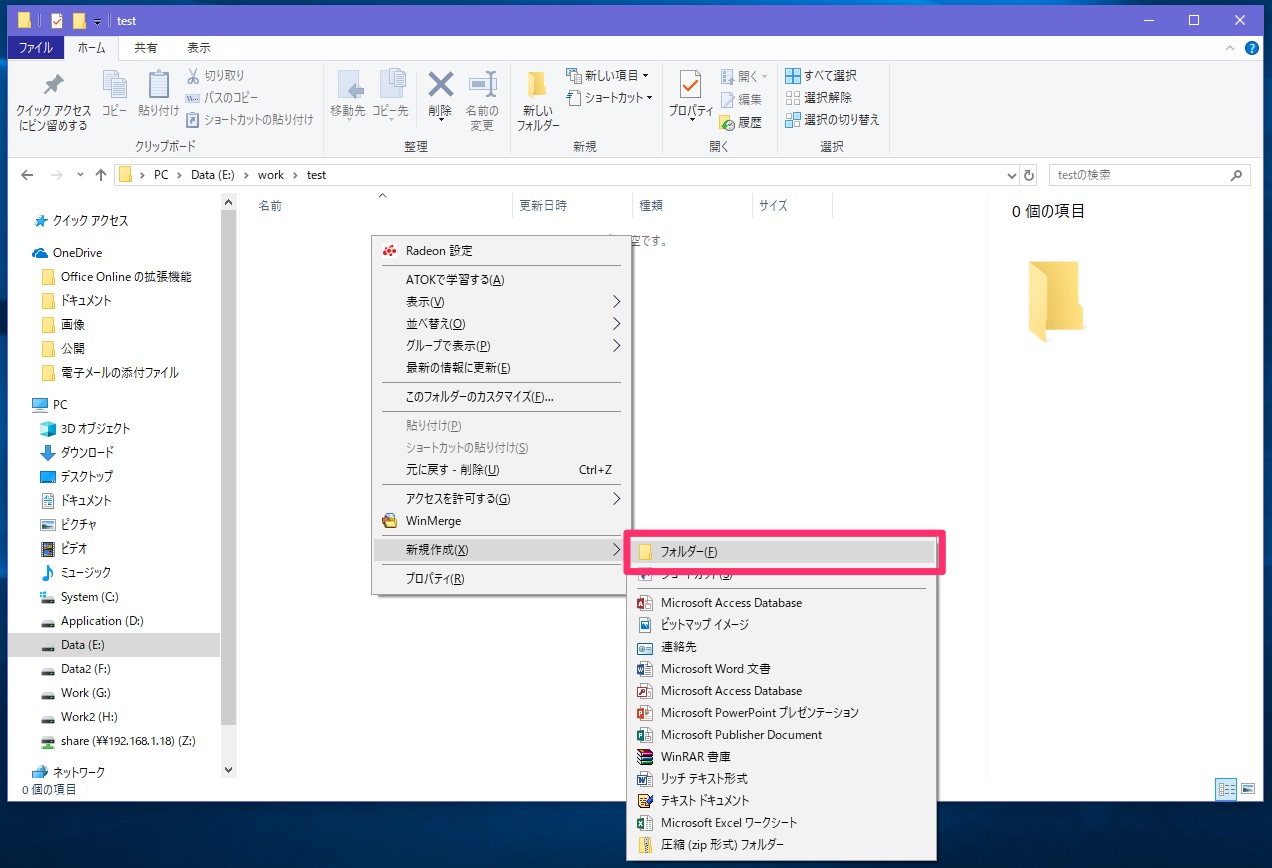Select Bitmap image (ビットマップ イメージ) entry
The image size is (1272, 868).
pyautogui.click(x=782, y=624)
